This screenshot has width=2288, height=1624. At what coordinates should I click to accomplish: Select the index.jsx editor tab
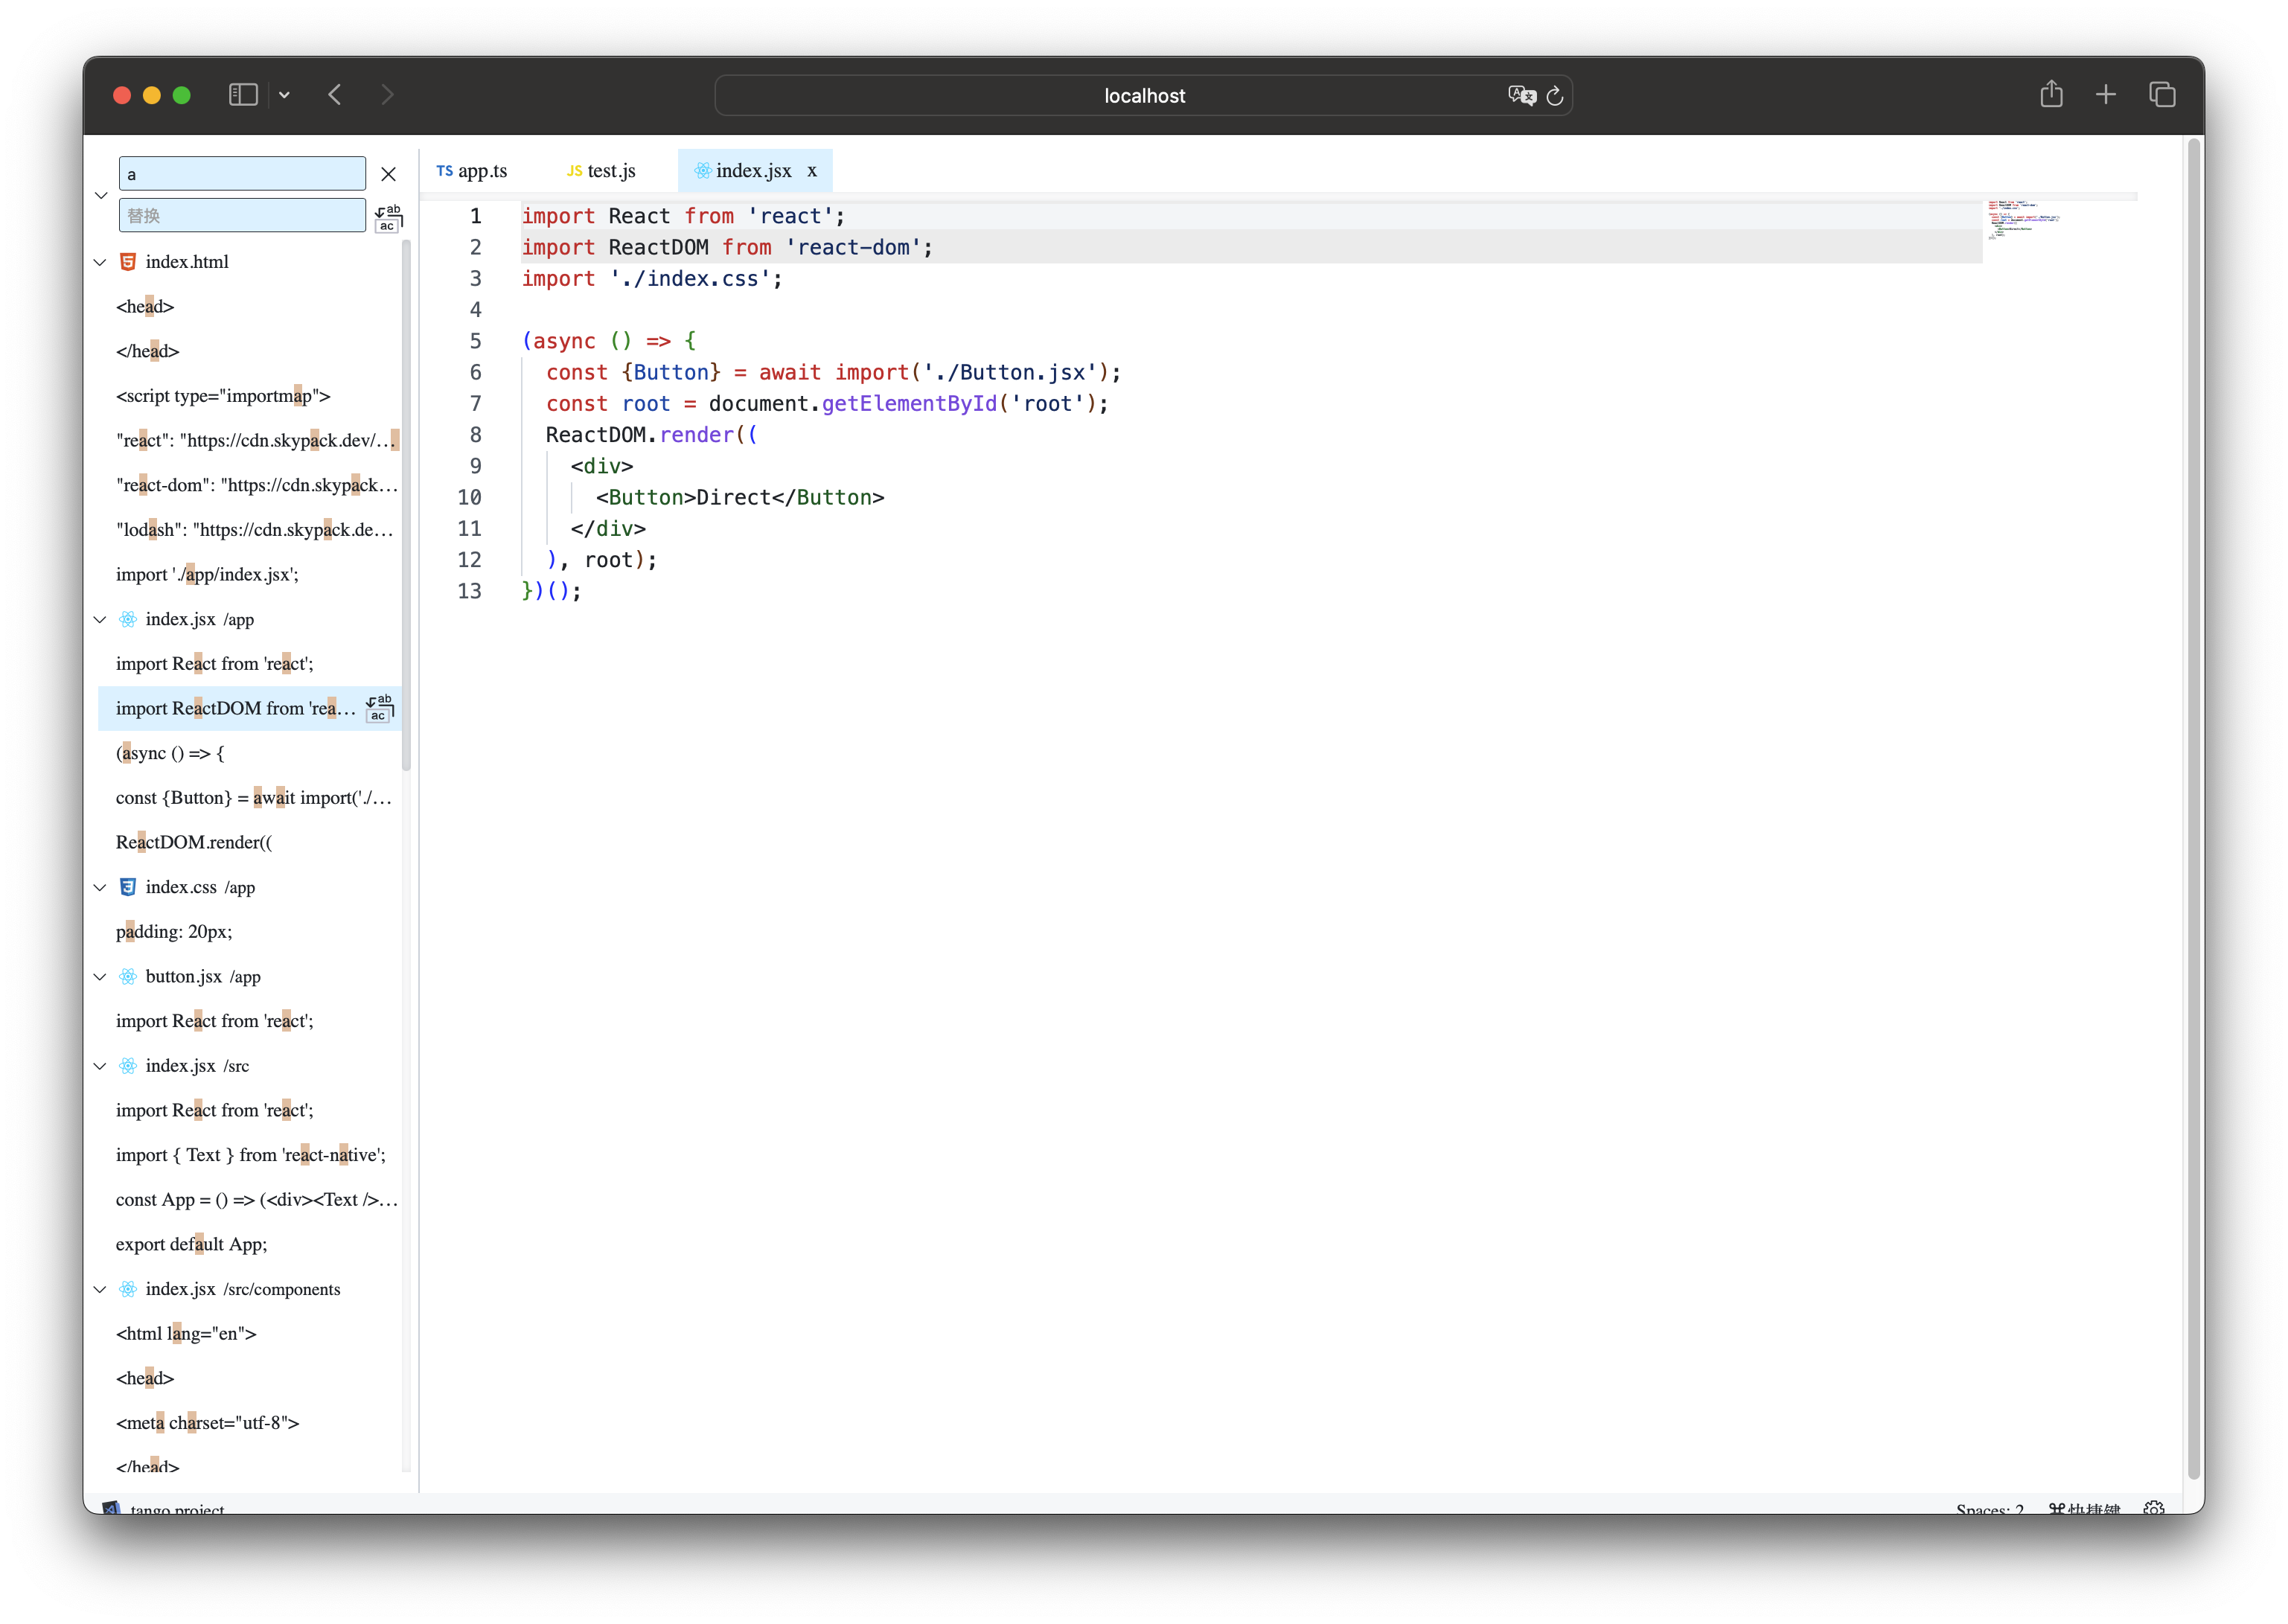tap(754, 171)
